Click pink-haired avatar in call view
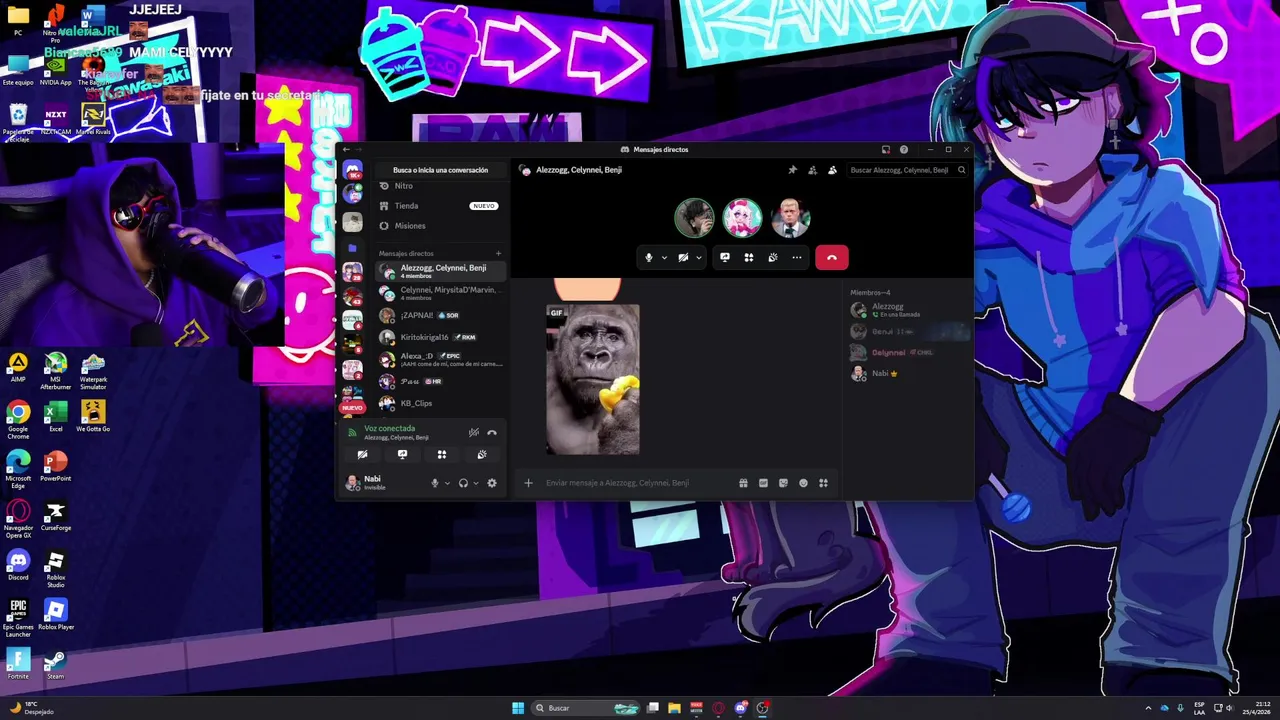The image size is (1280, 720). [742, 218]
